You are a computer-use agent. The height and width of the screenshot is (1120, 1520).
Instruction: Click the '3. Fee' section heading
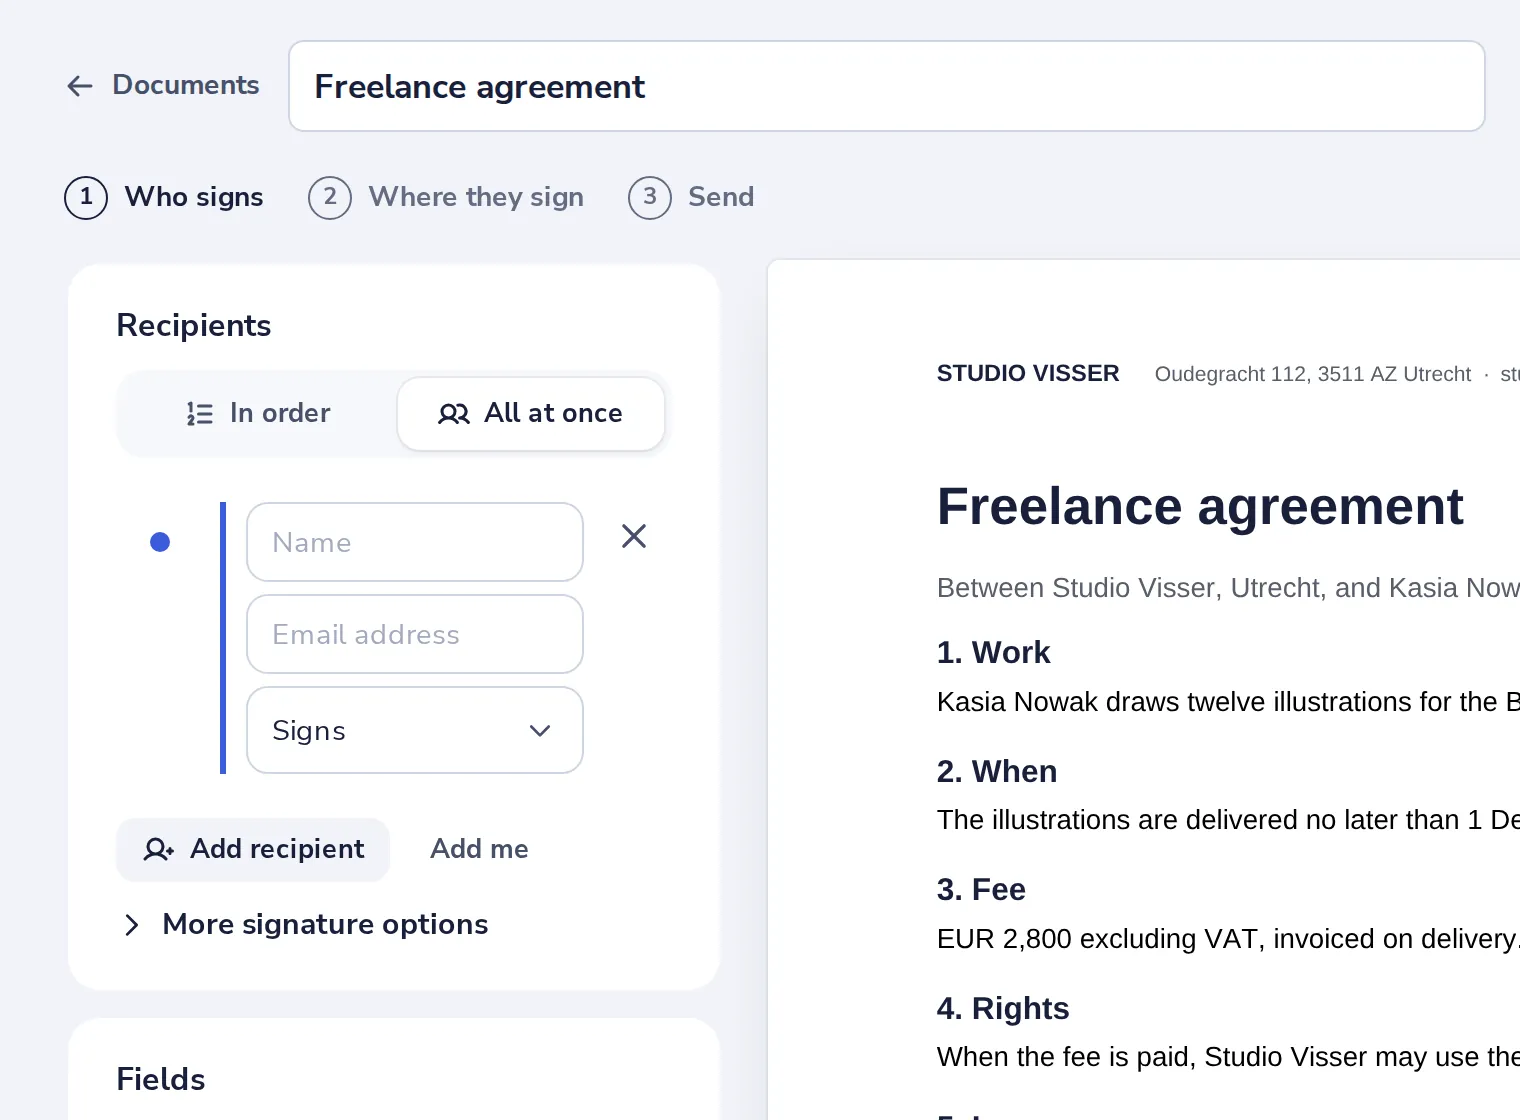click(981, 889)
